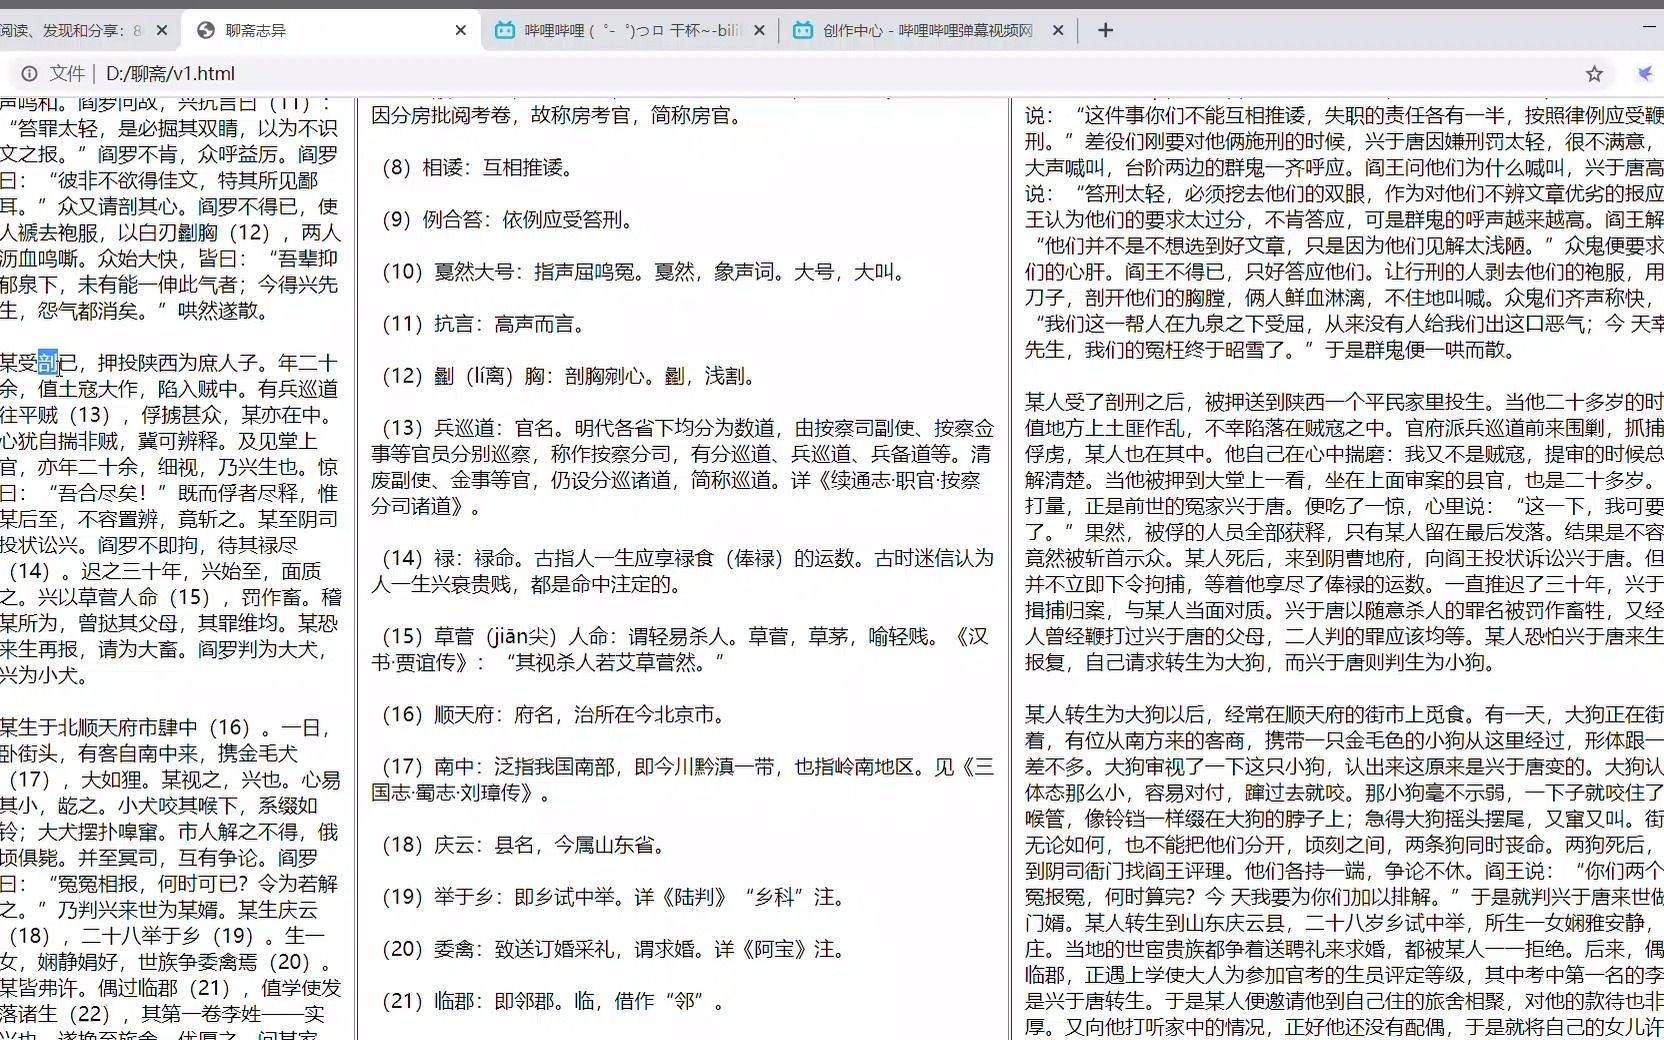
Task: Click translation line 报复，自己请求转生为大狗
Action: (x=1260, y=661)
